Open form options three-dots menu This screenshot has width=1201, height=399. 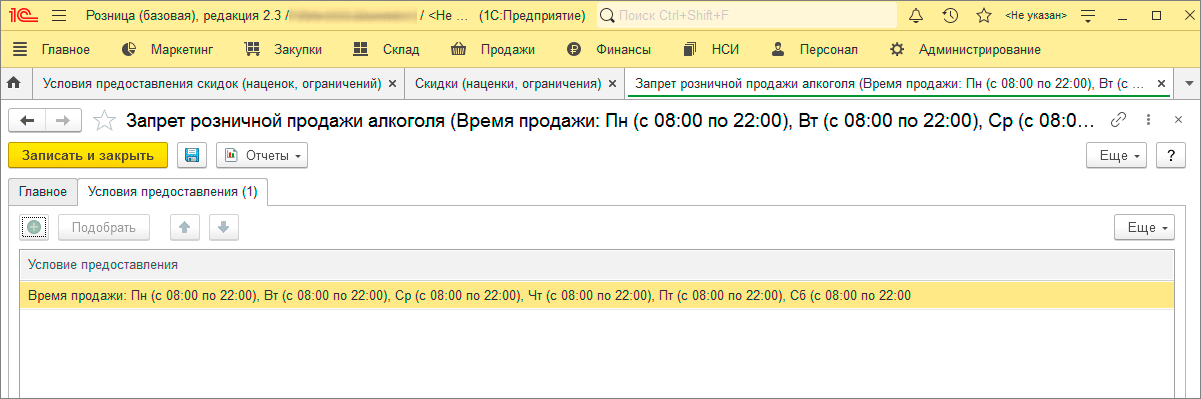1149,120
